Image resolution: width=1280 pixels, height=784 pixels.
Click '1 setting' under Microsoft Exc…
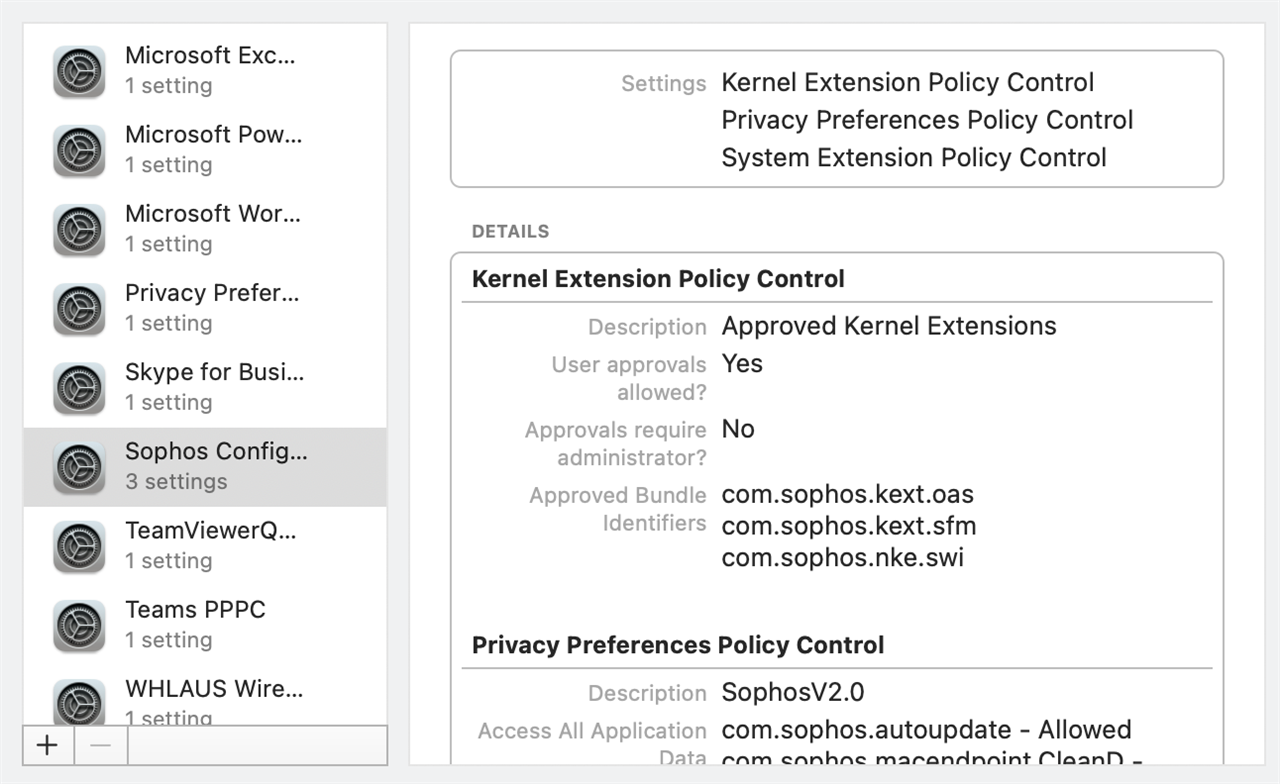(x=168, y=85)
